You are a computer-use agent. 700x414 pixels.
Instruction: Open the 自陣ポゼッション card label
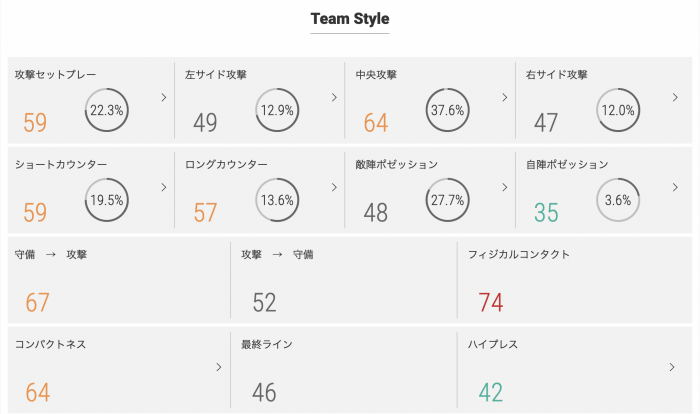coord(567,164)
